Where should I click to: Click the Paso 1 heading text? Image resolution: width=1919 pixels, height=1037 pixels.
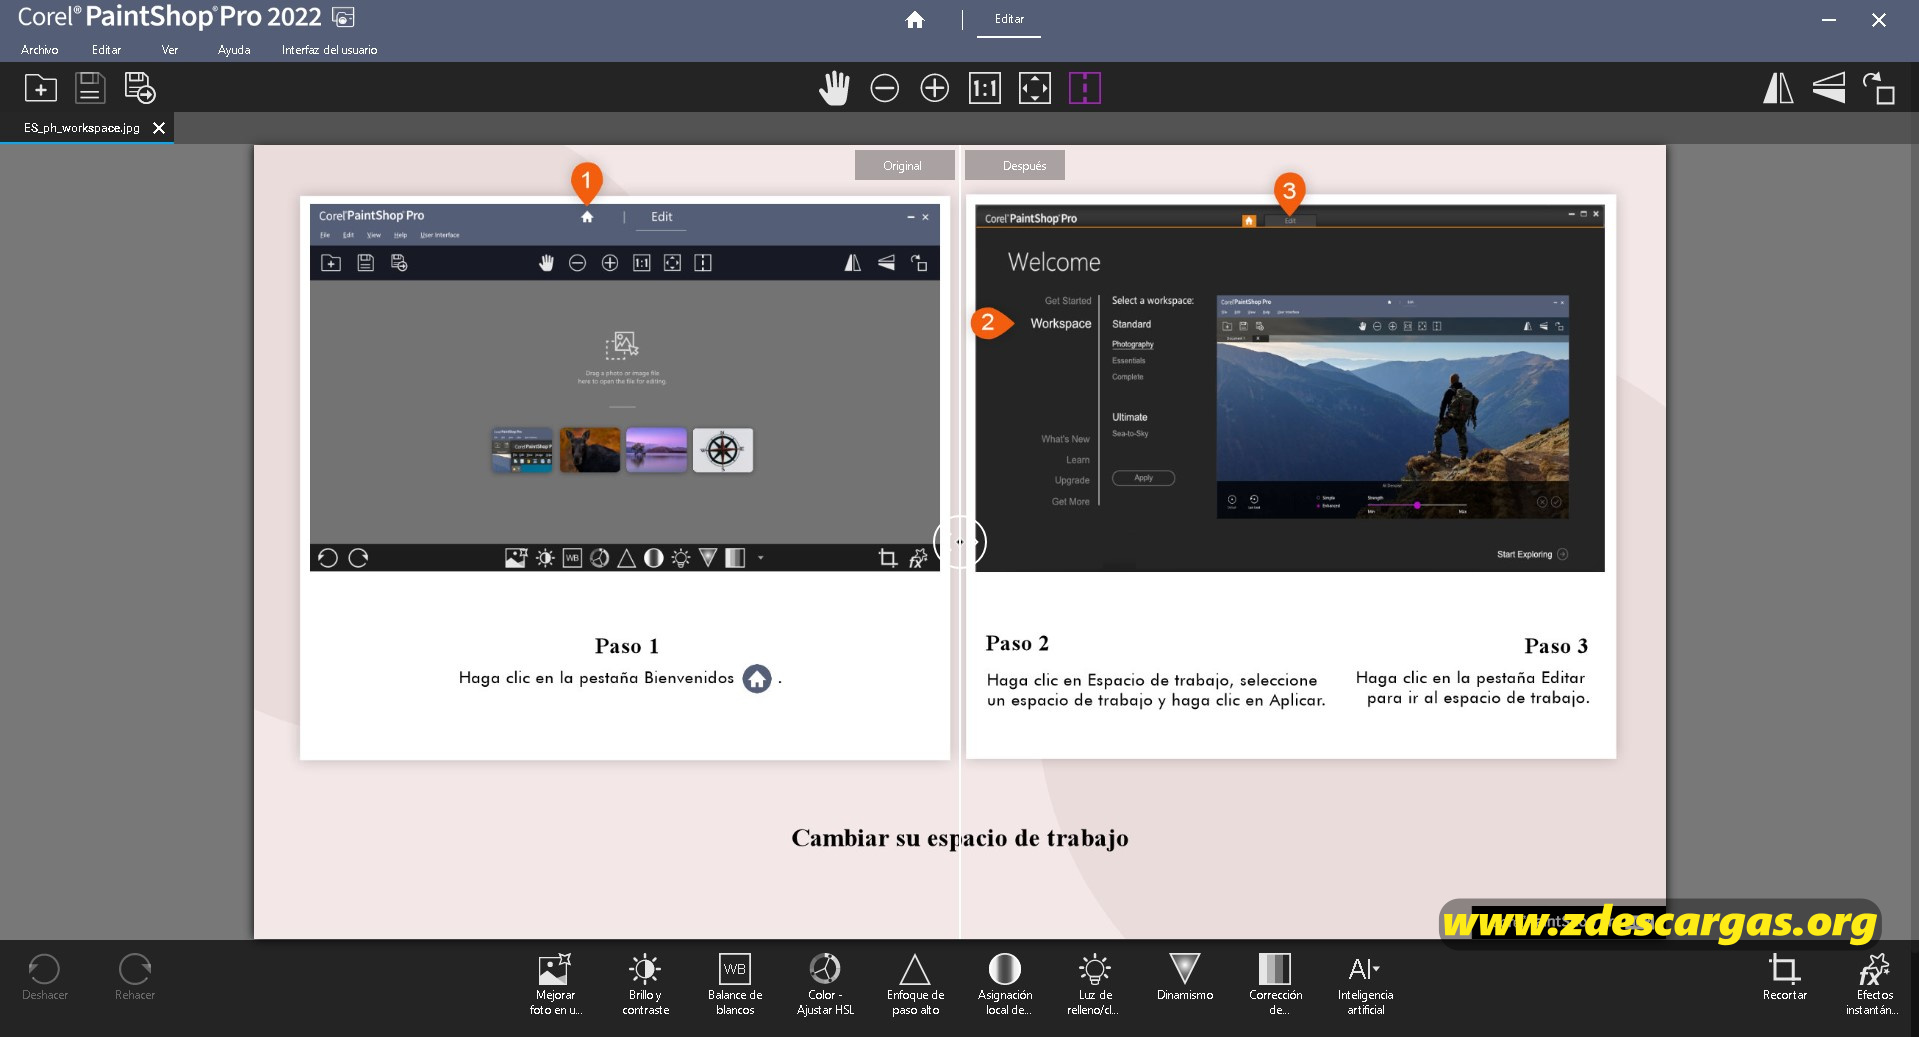[626, 646]
